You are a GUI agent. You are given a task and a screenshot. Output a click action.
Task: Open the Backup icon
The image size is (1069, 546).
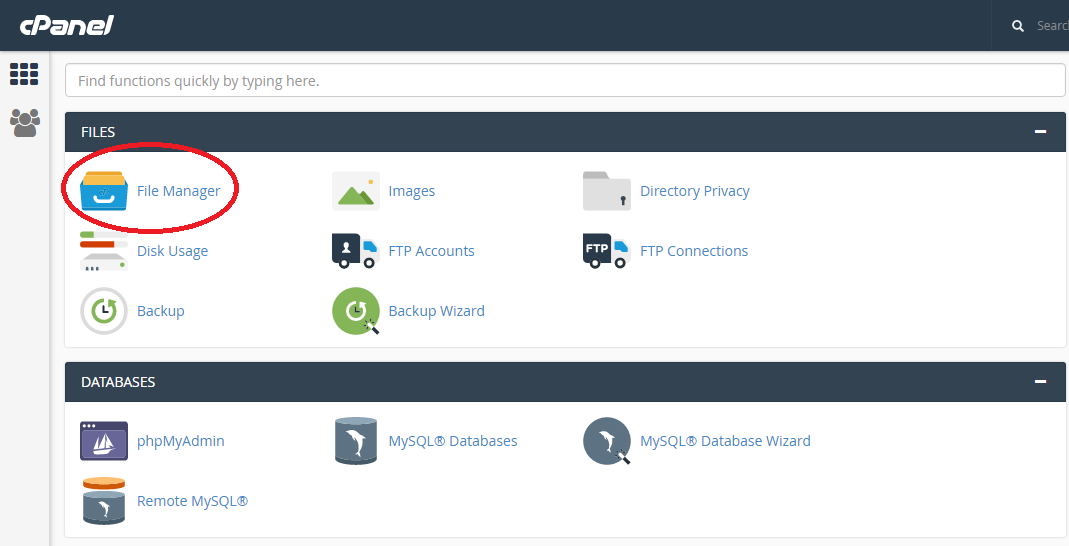click(x=104, y=311)
